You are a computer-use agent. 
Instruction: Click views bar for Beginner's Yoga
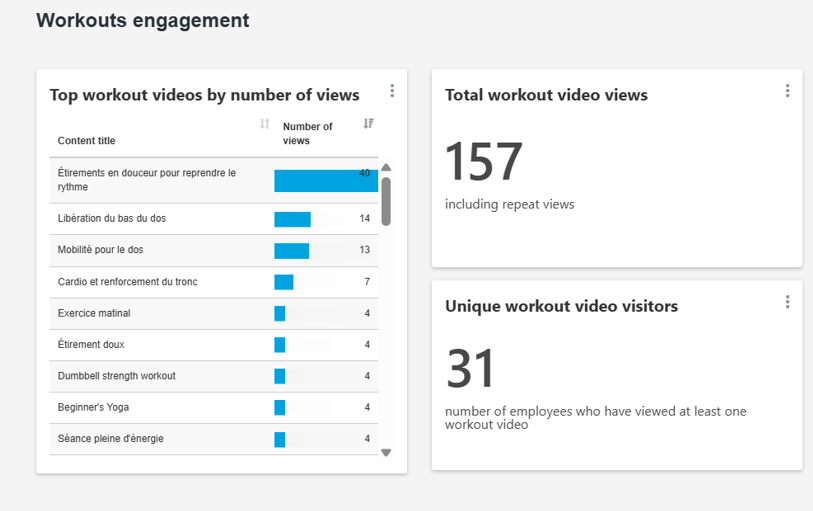pos(279,407)
